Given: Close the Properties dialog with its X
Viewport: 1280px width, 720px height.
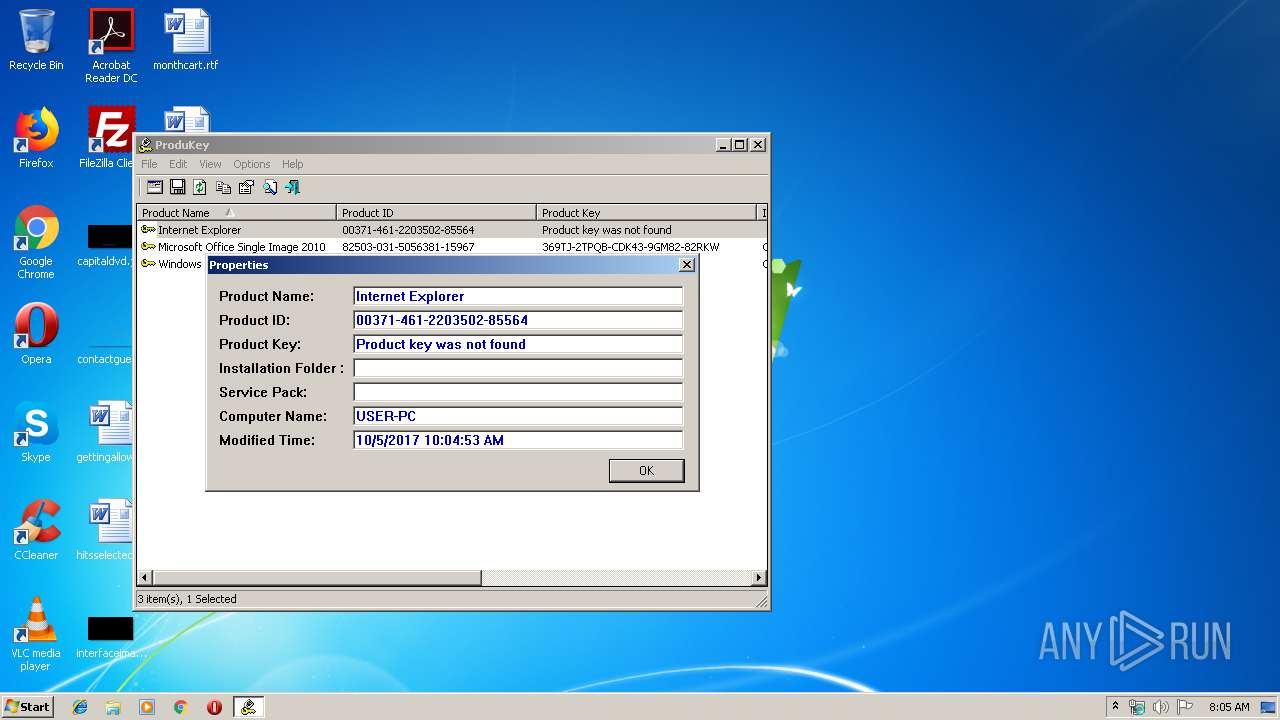Looking at the screenshot, I should (x=686, y=265).
